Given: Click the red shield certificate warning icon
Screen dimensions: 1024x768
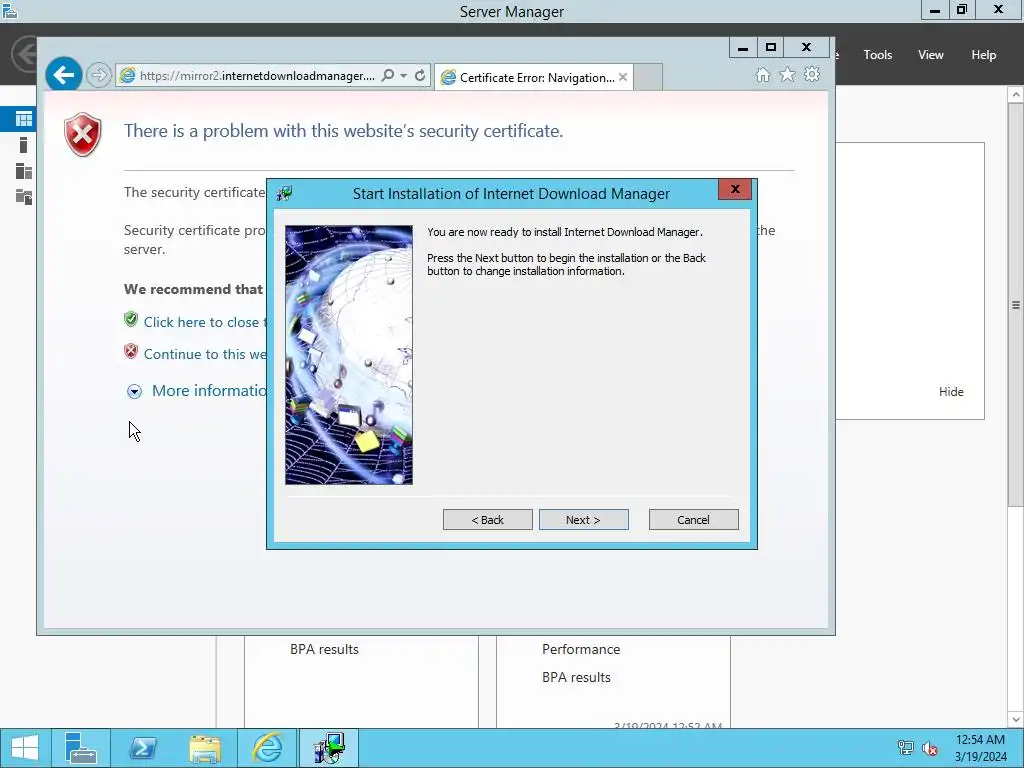Looking at the screenshot, I should pos(82,135).
